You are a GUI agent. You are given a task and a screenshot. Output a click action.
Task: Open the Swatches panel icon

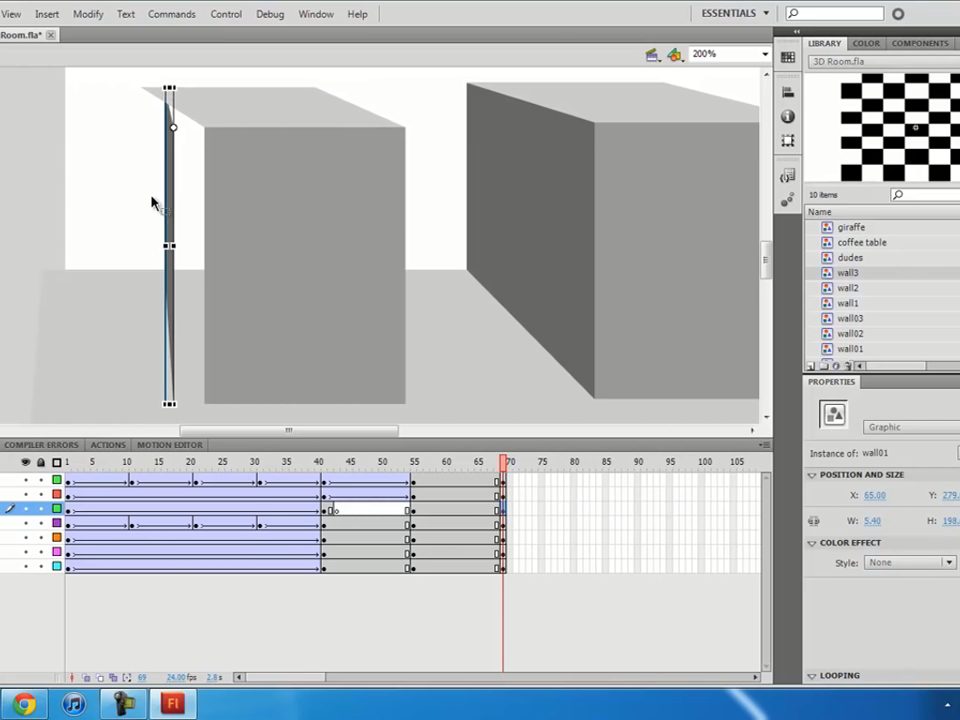(788, 58)
